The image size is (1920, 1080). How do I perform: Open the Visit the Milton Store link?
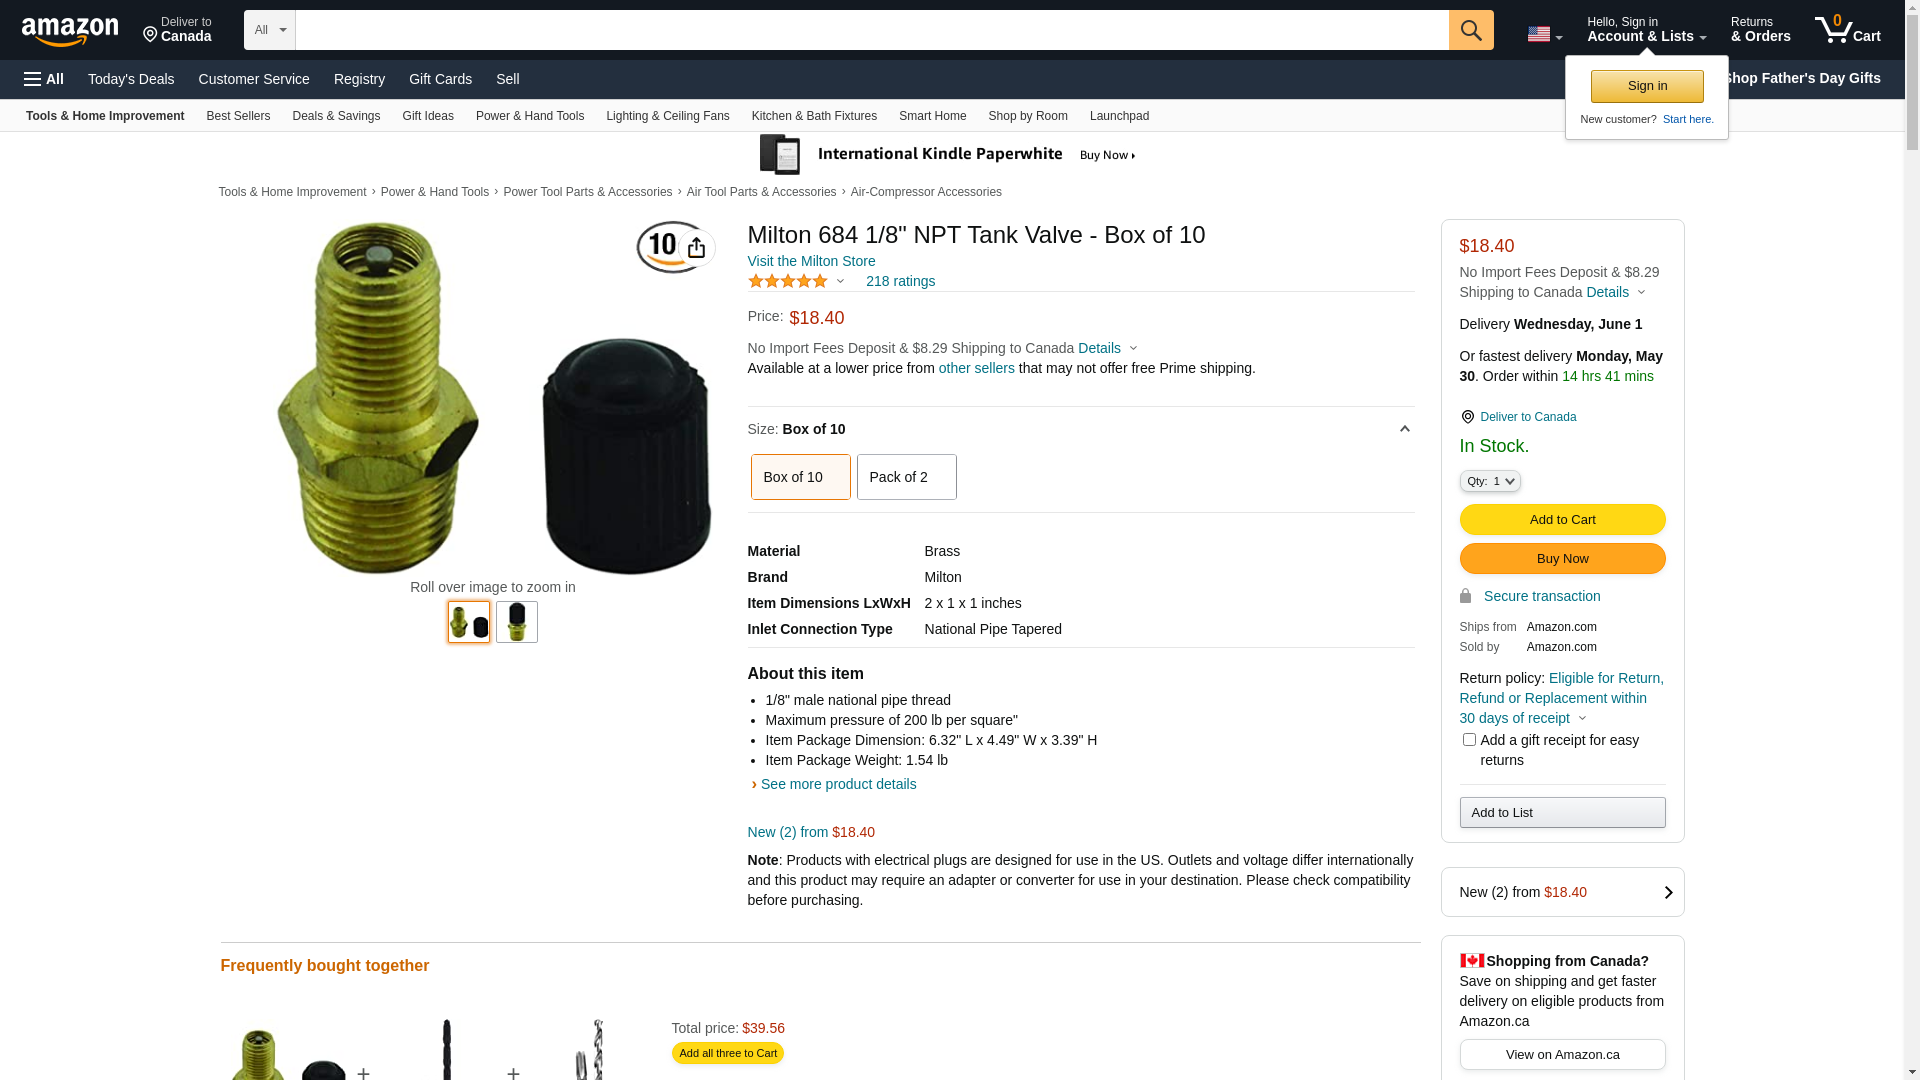pyautogui.click(x=811, y=261)
